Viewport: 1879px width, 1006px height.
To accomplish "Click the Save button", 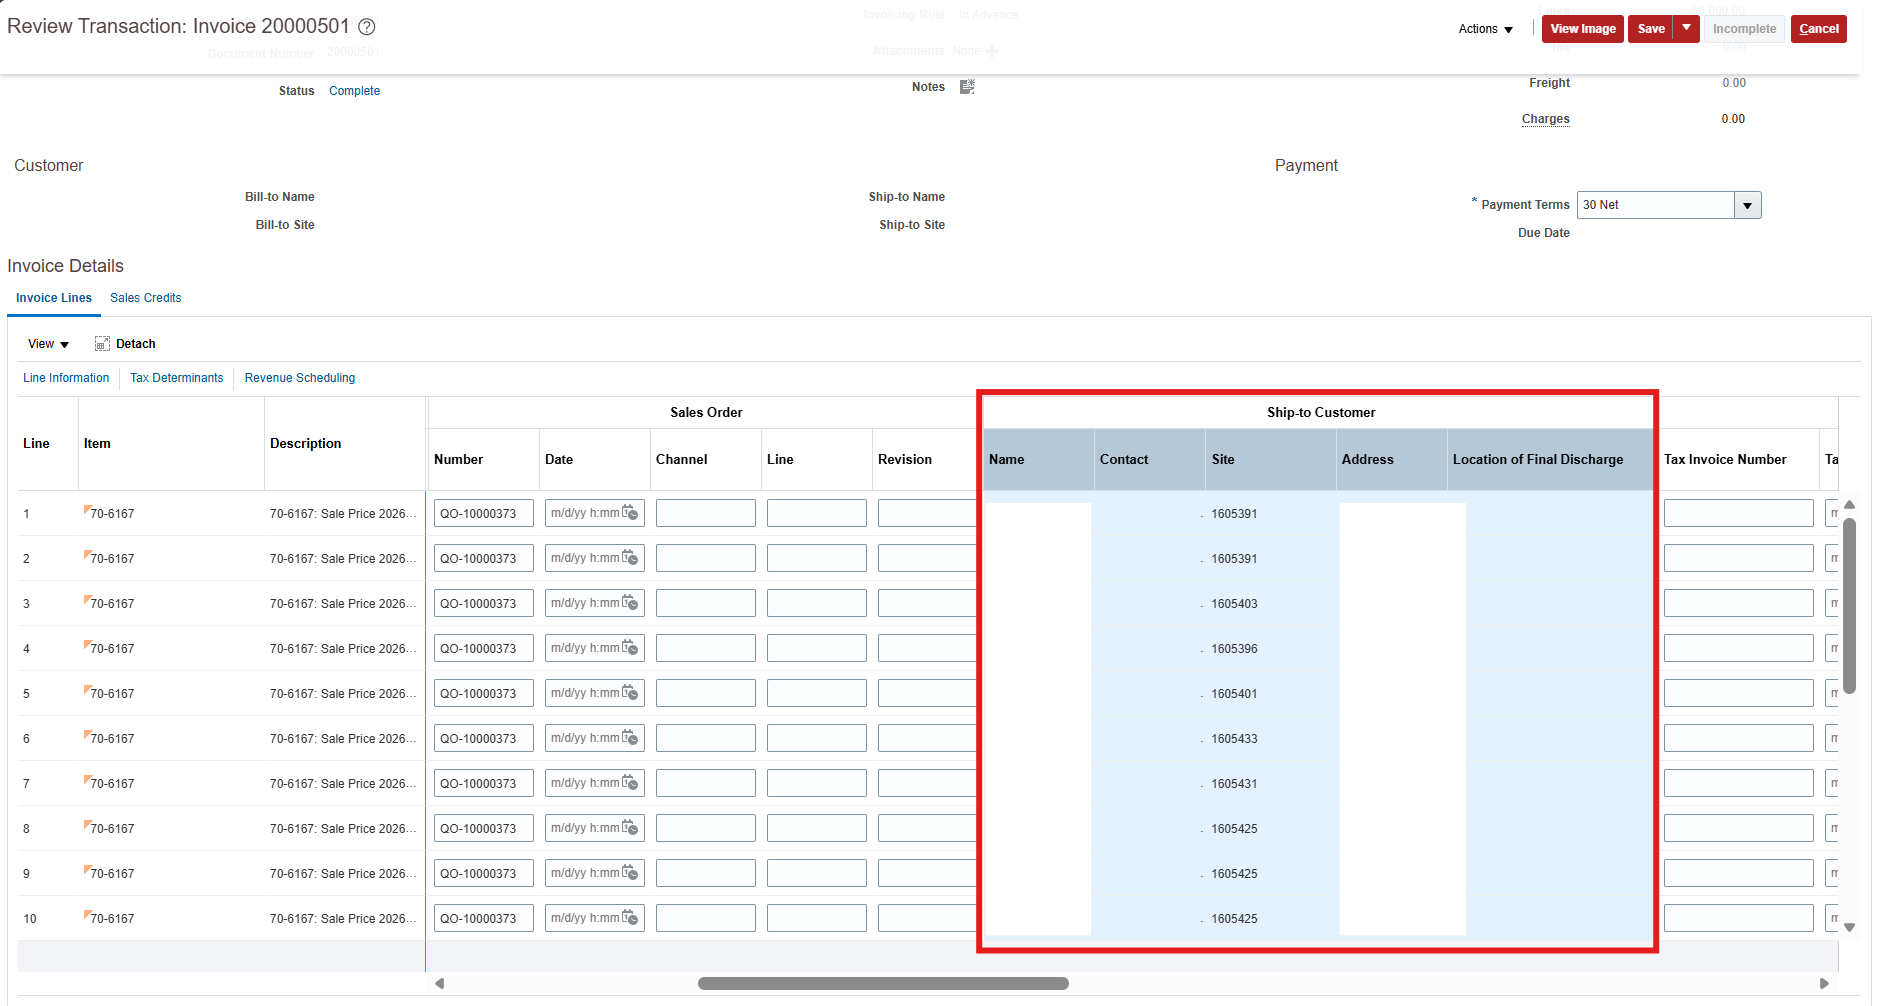I will click(1651, 29).
